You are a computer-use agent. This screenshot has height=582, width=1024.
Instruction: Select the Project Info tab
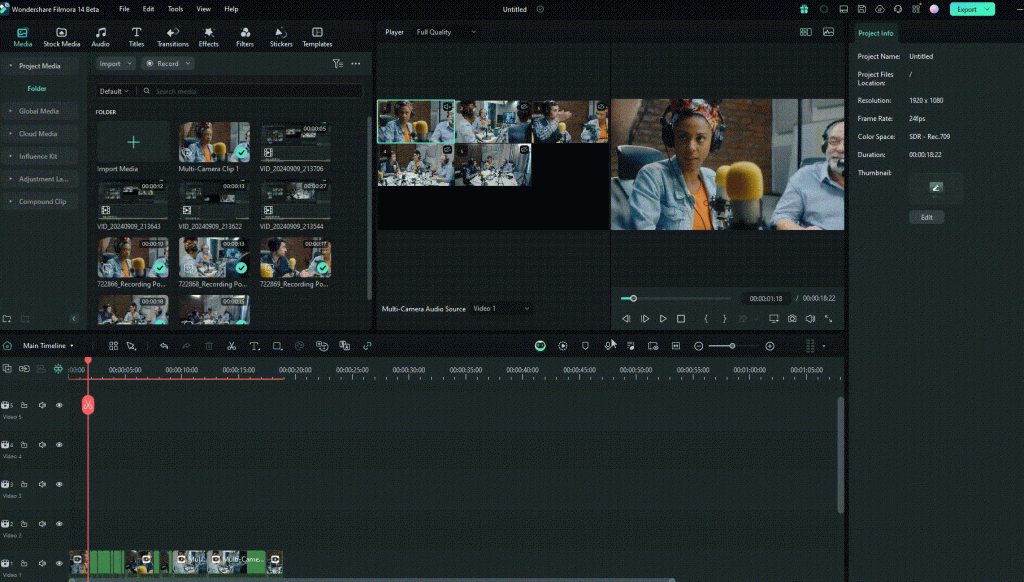point(875,33)
